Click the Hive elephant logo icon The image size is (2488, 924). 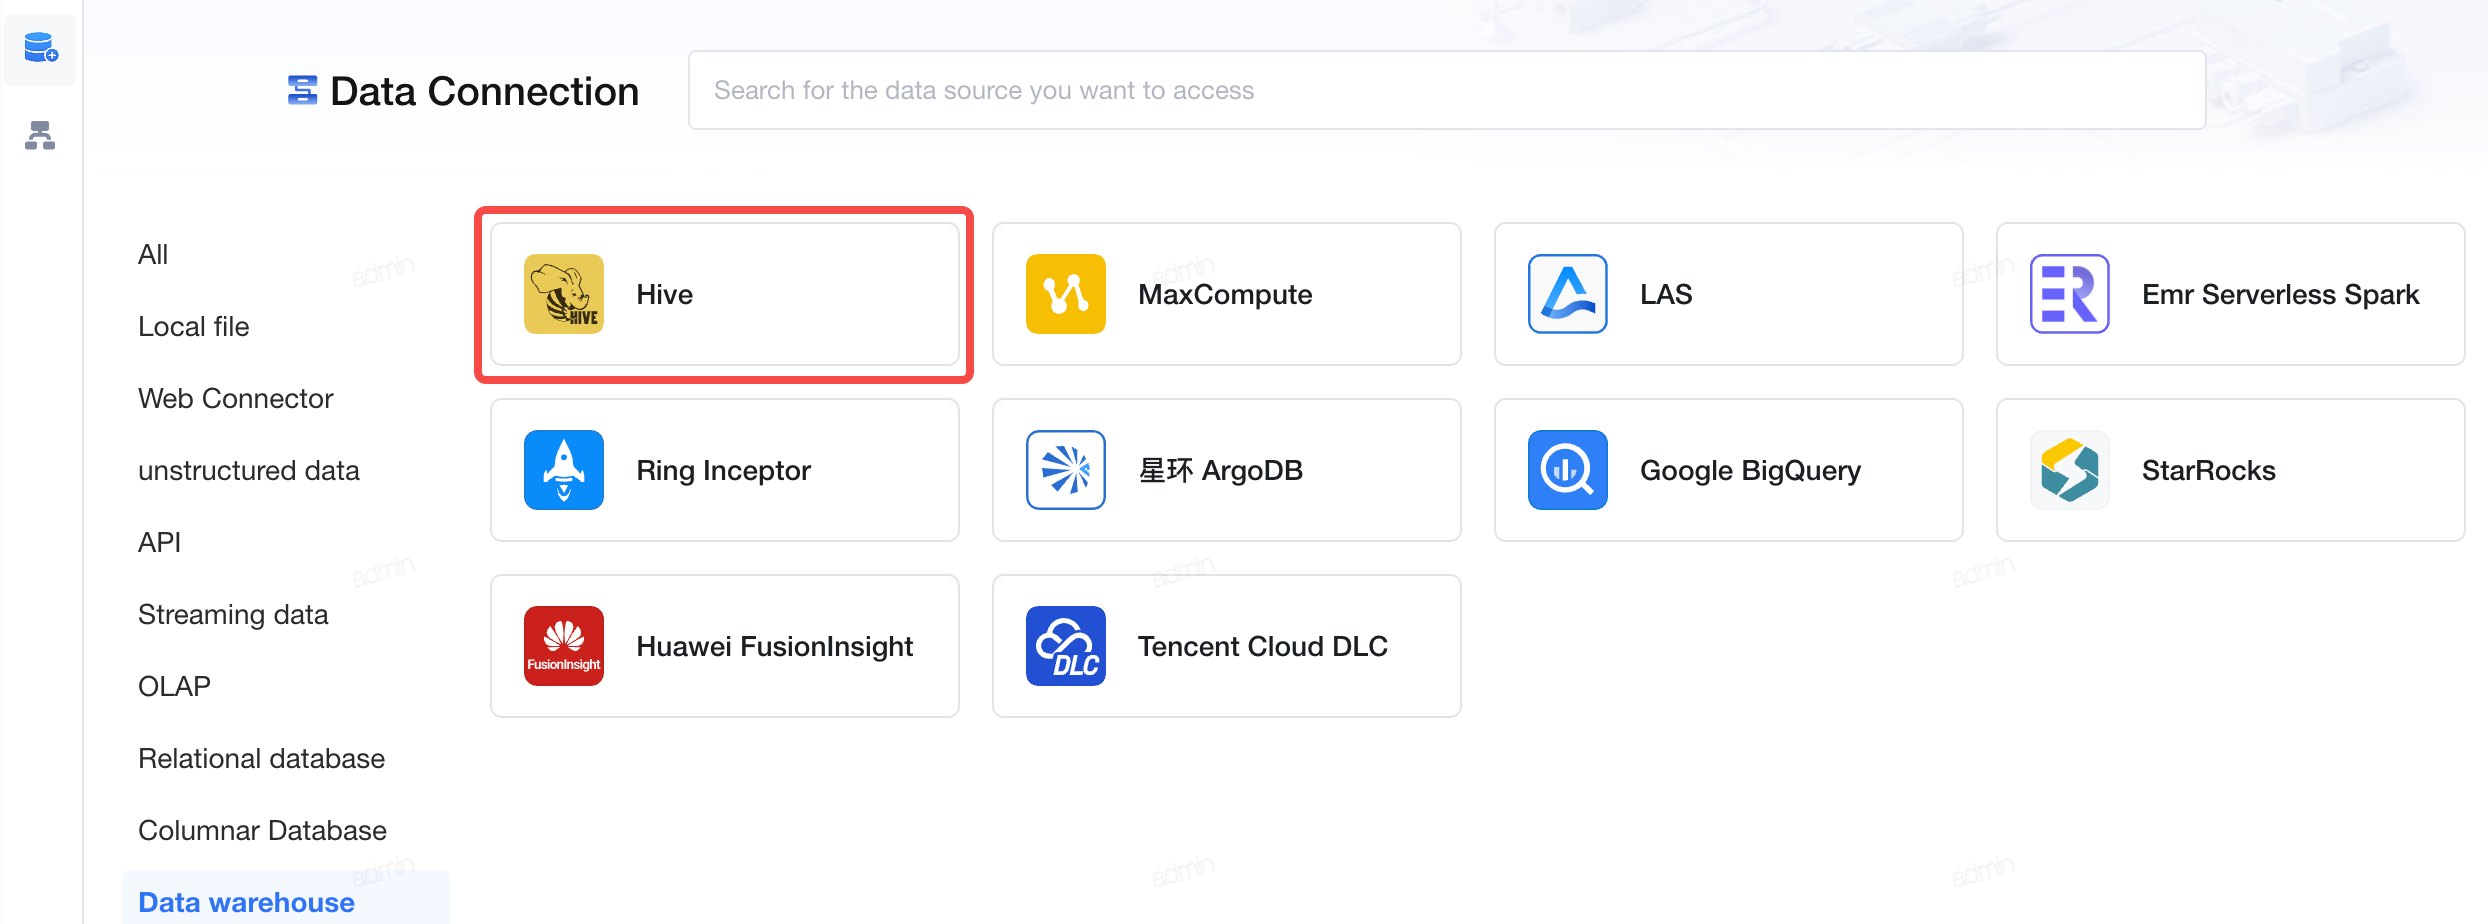pos(564,294)
